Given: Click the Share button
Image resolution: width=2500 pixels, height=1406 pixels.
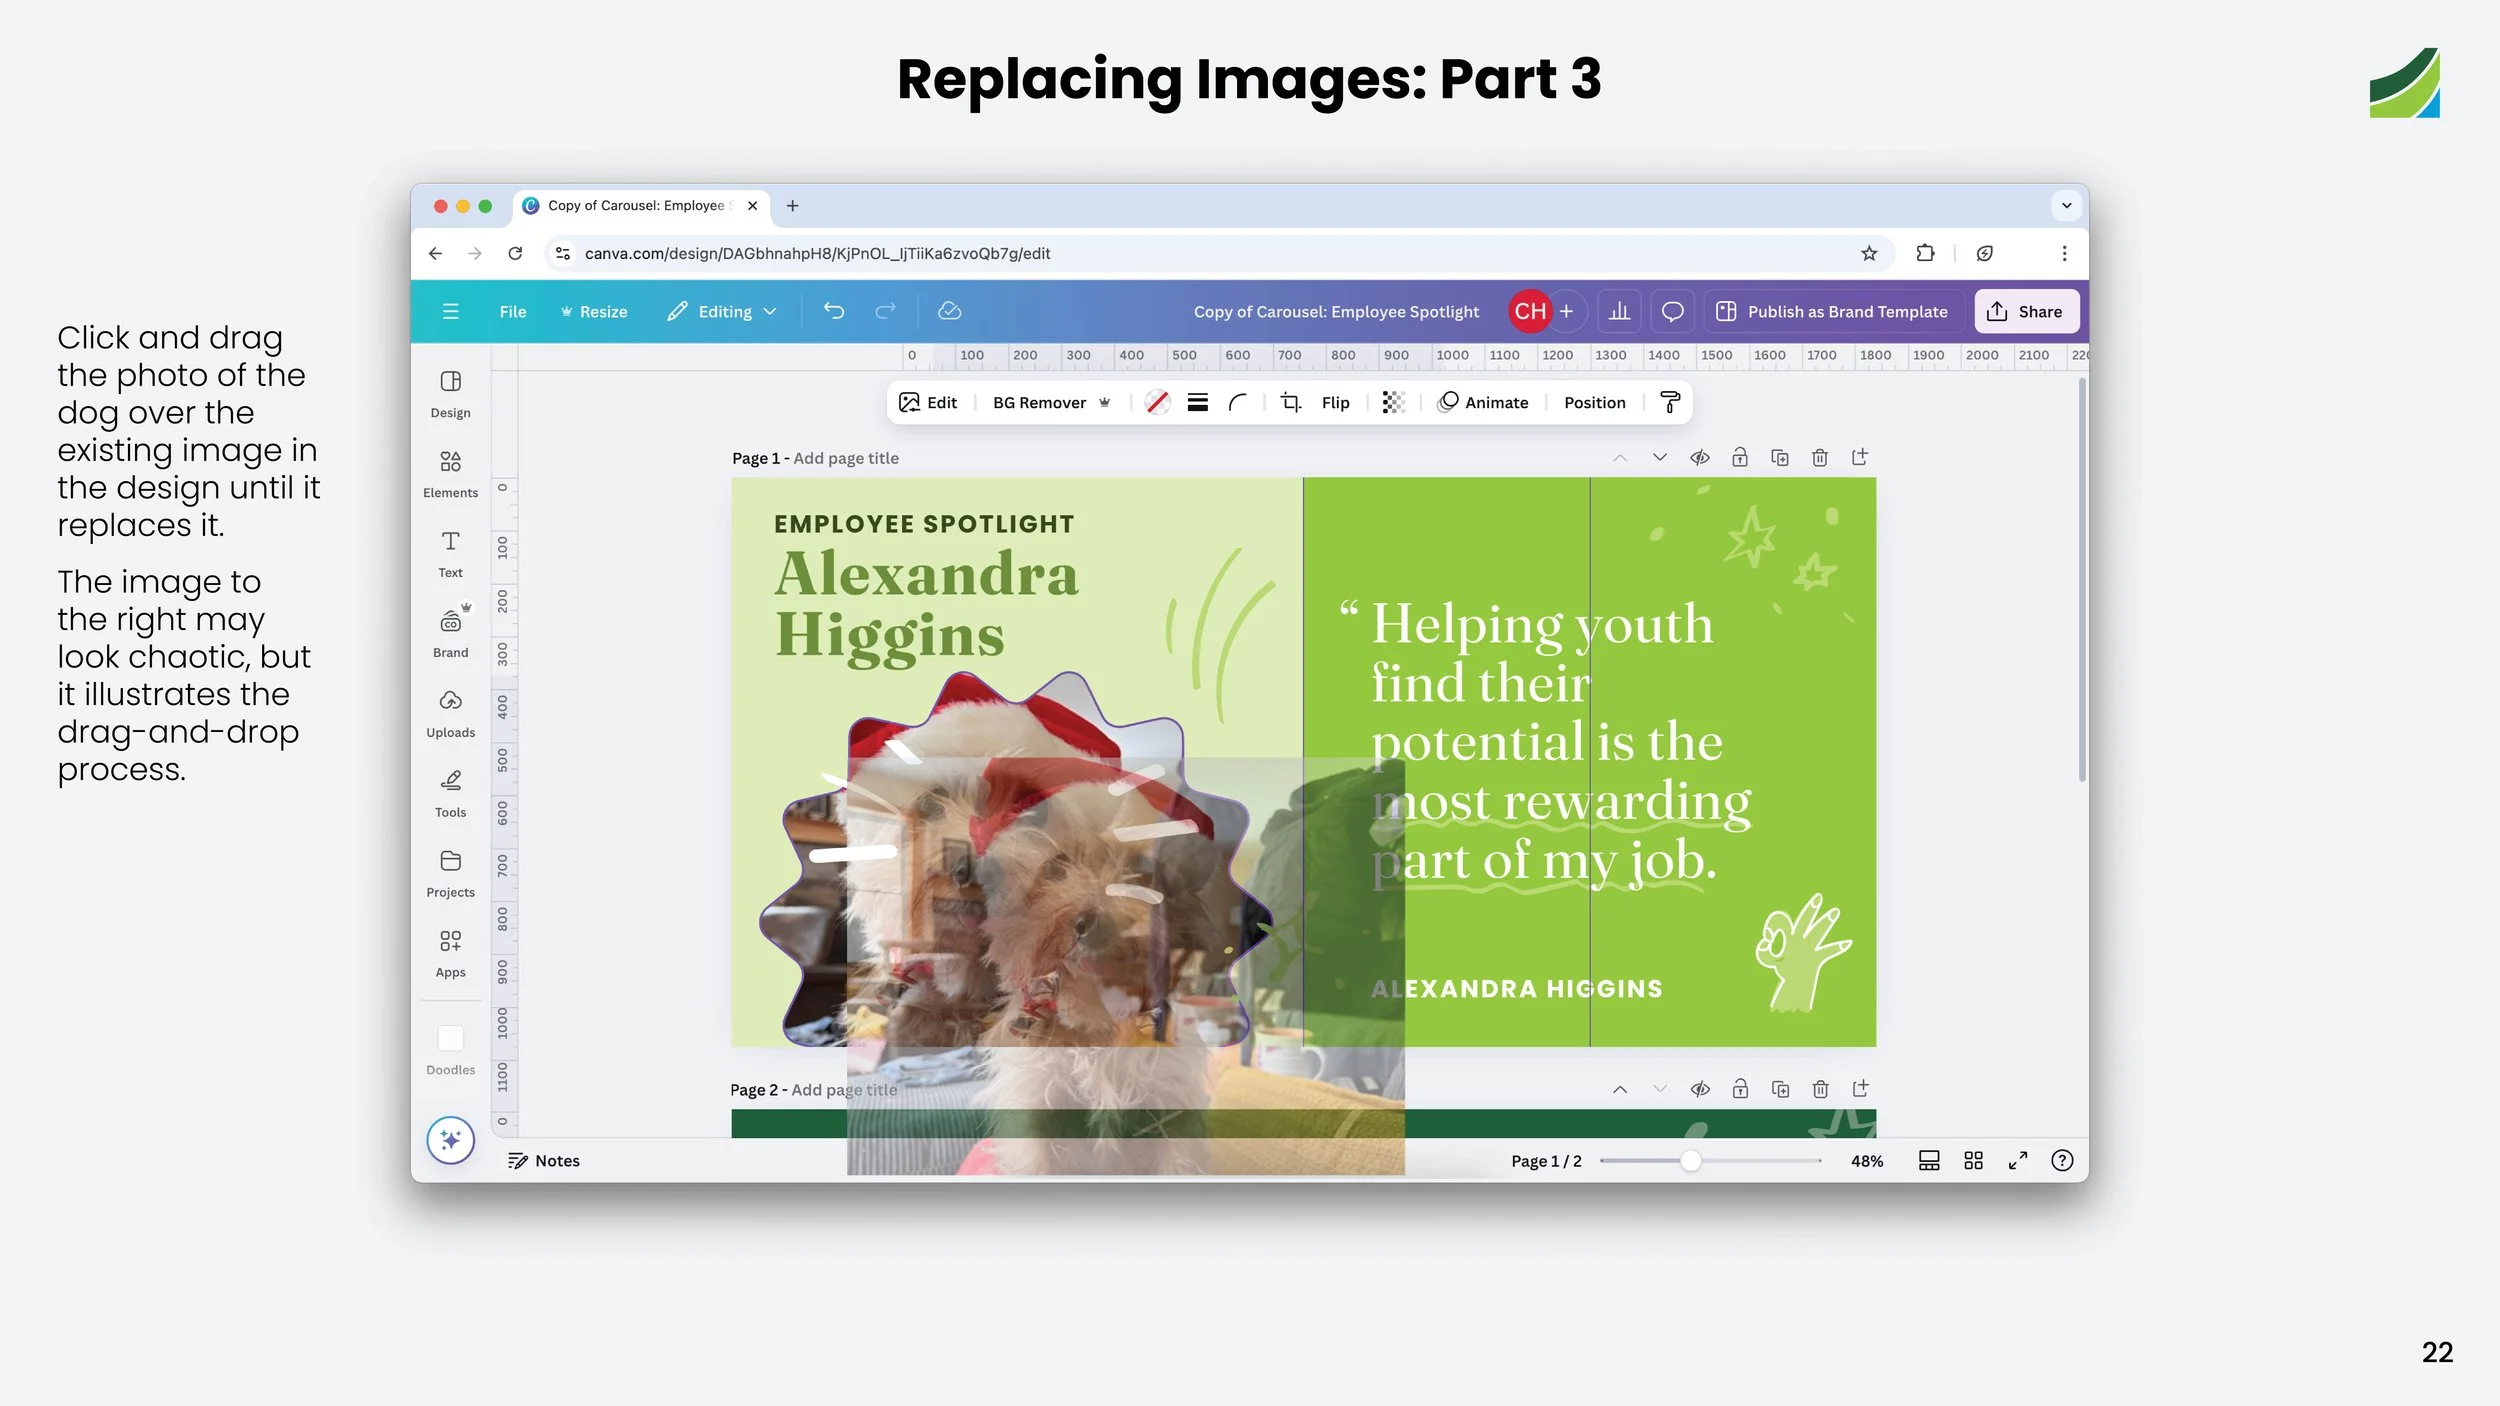Looking at the screenshot, I should [x=2026, y=311].
